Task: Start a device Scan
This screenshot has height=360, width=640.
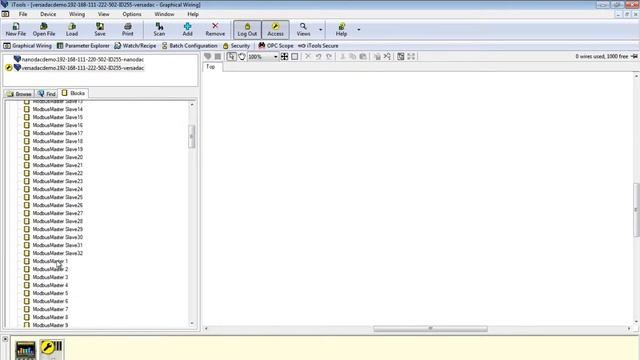Action: [159, 29]
